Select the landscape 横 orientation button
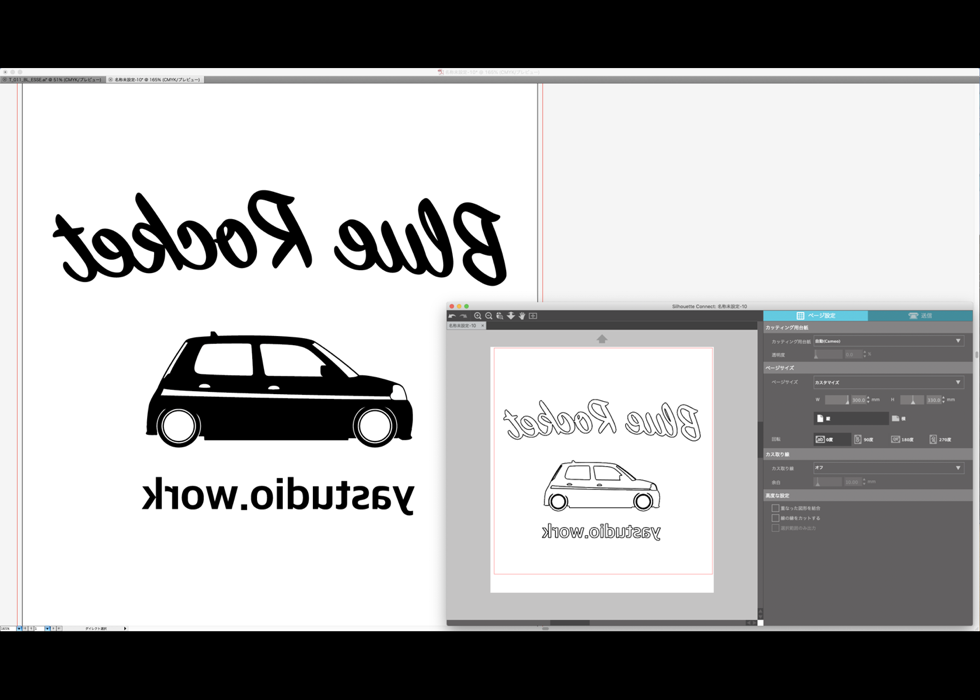 click(x=897, y=419)
